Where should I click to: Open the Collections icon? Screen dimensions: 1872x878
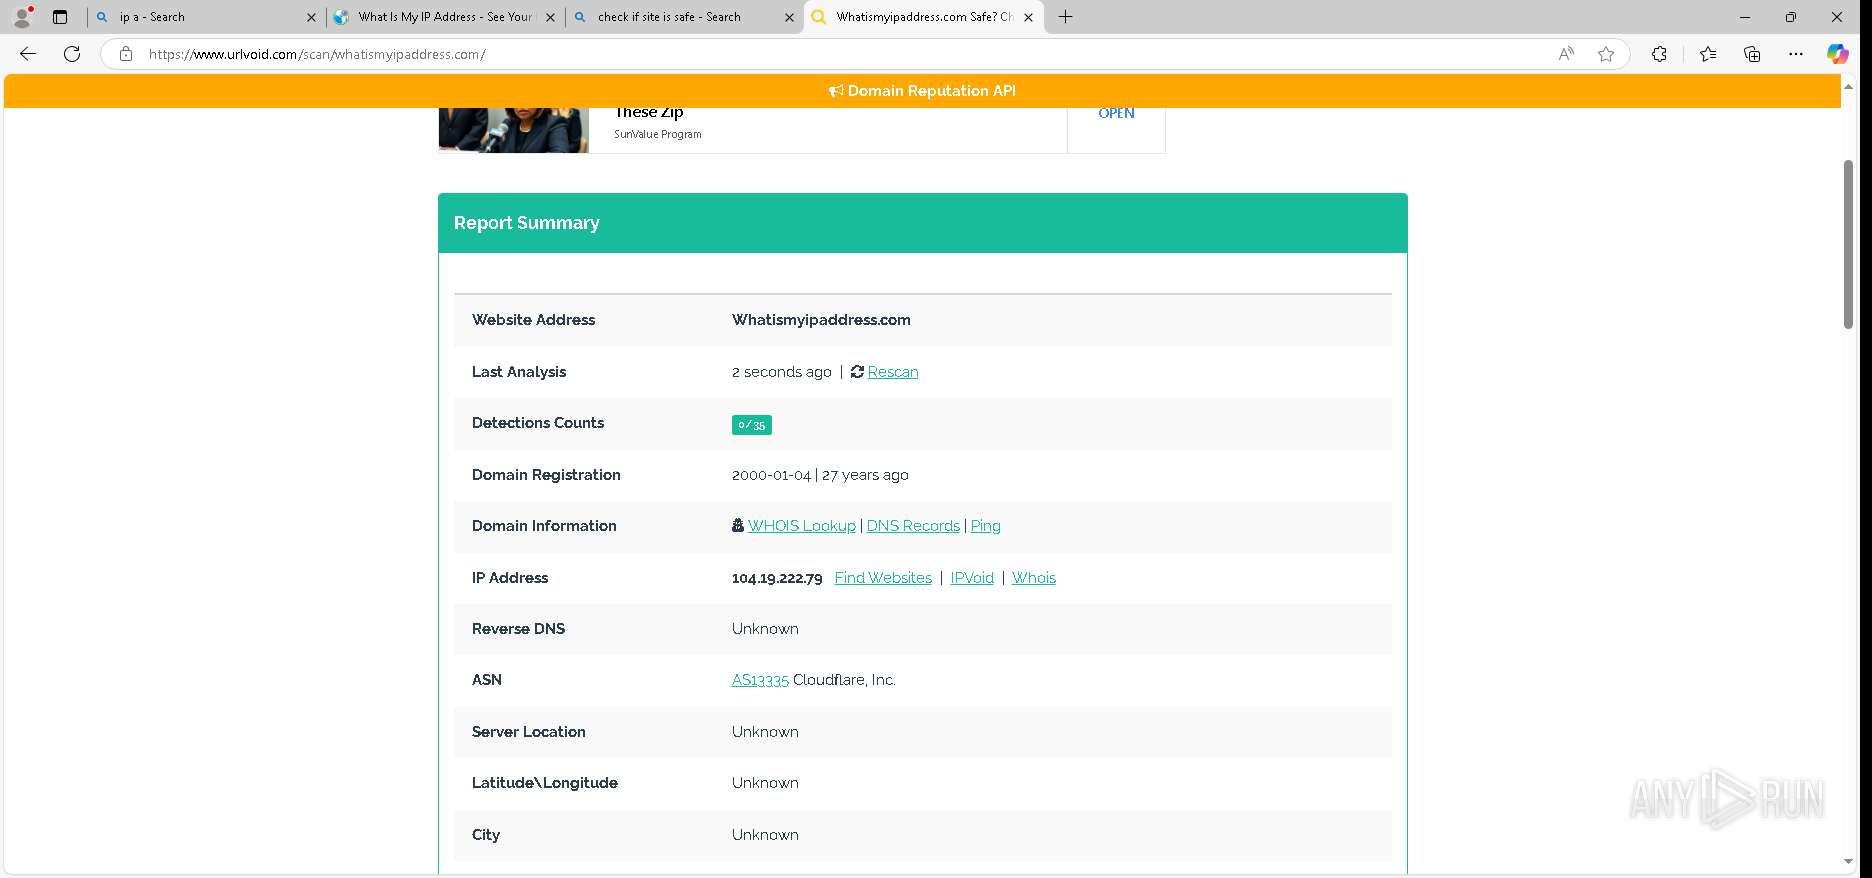click(x=1752, y=54)
